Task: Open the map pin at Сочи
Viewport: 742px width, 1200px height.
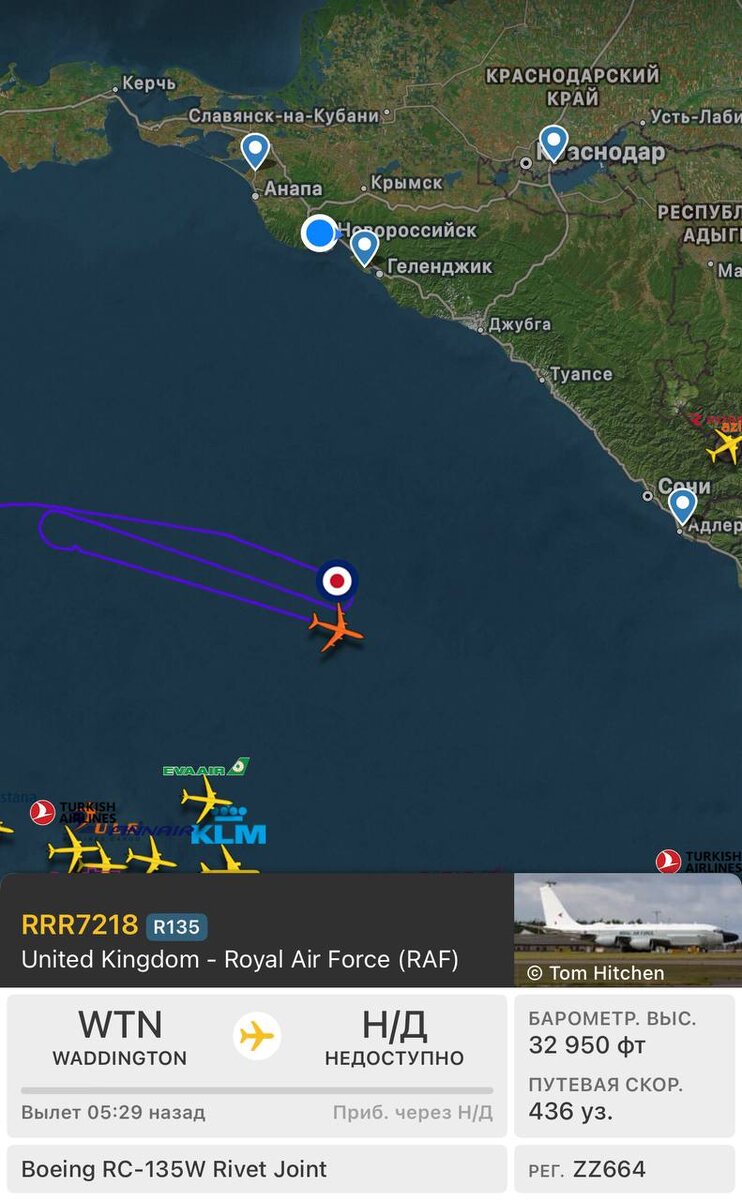Action: pyautogui.click(x=682, y=506)
